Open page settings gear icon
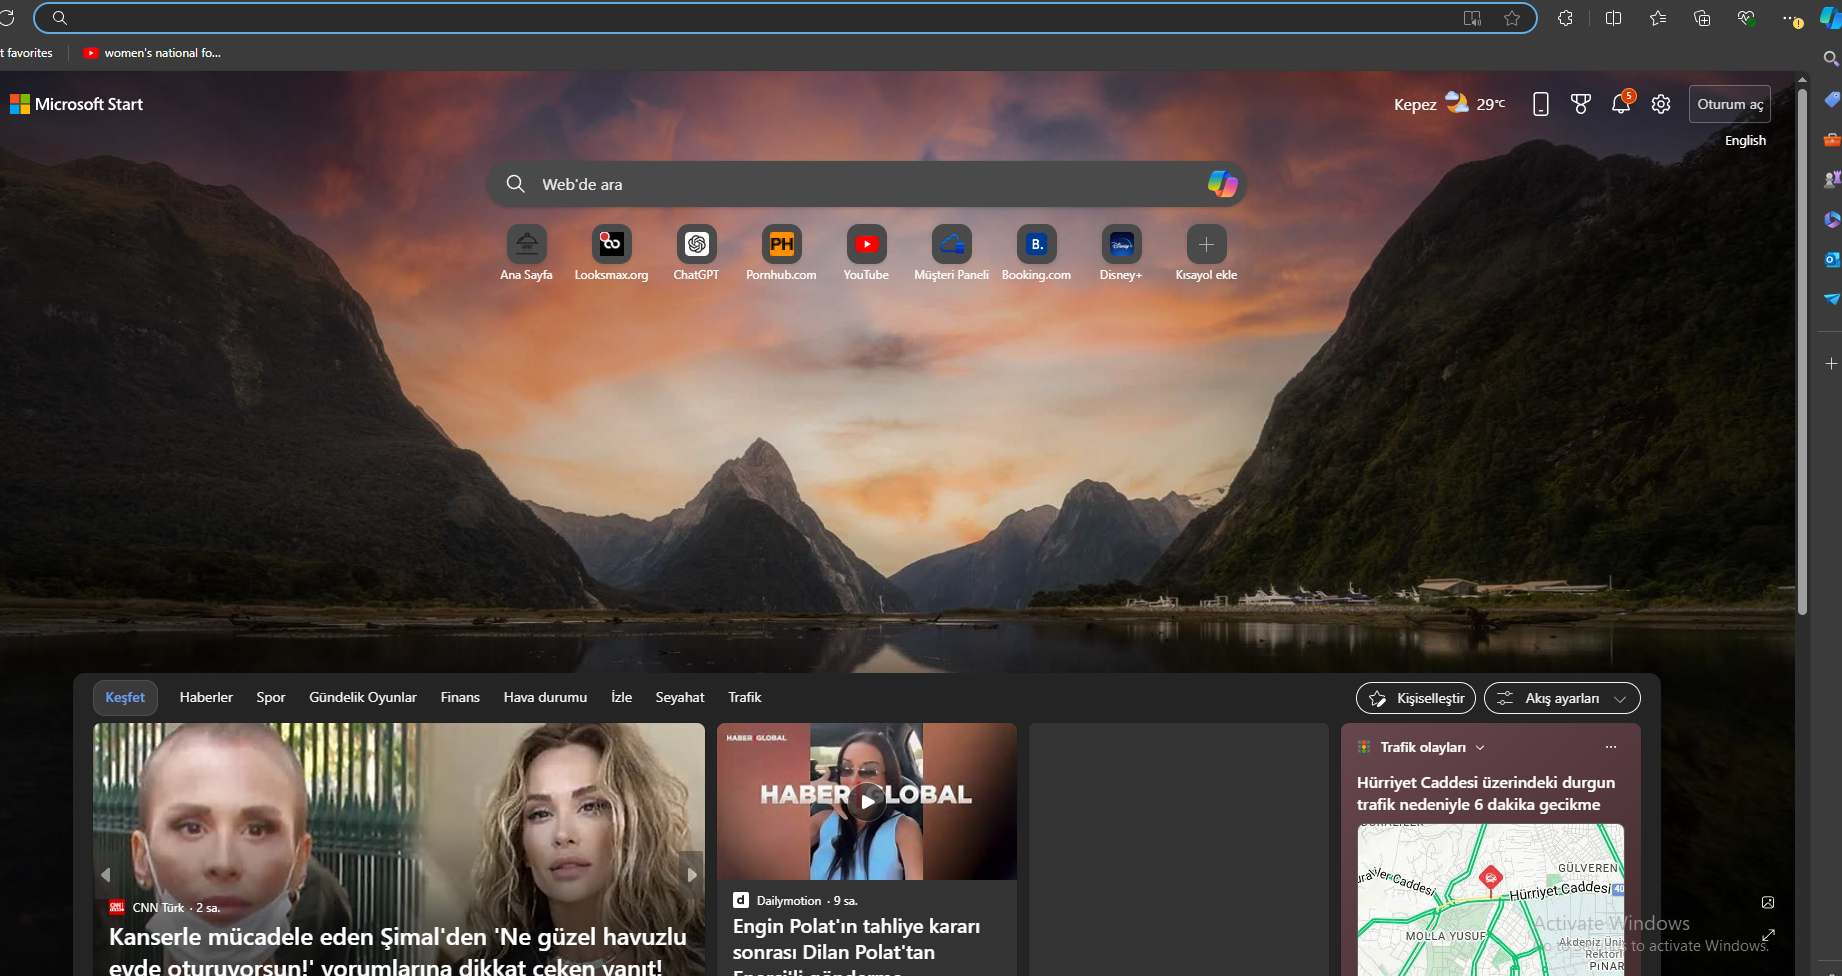Screen dimensions: 1842x976 click(1661, 104)
